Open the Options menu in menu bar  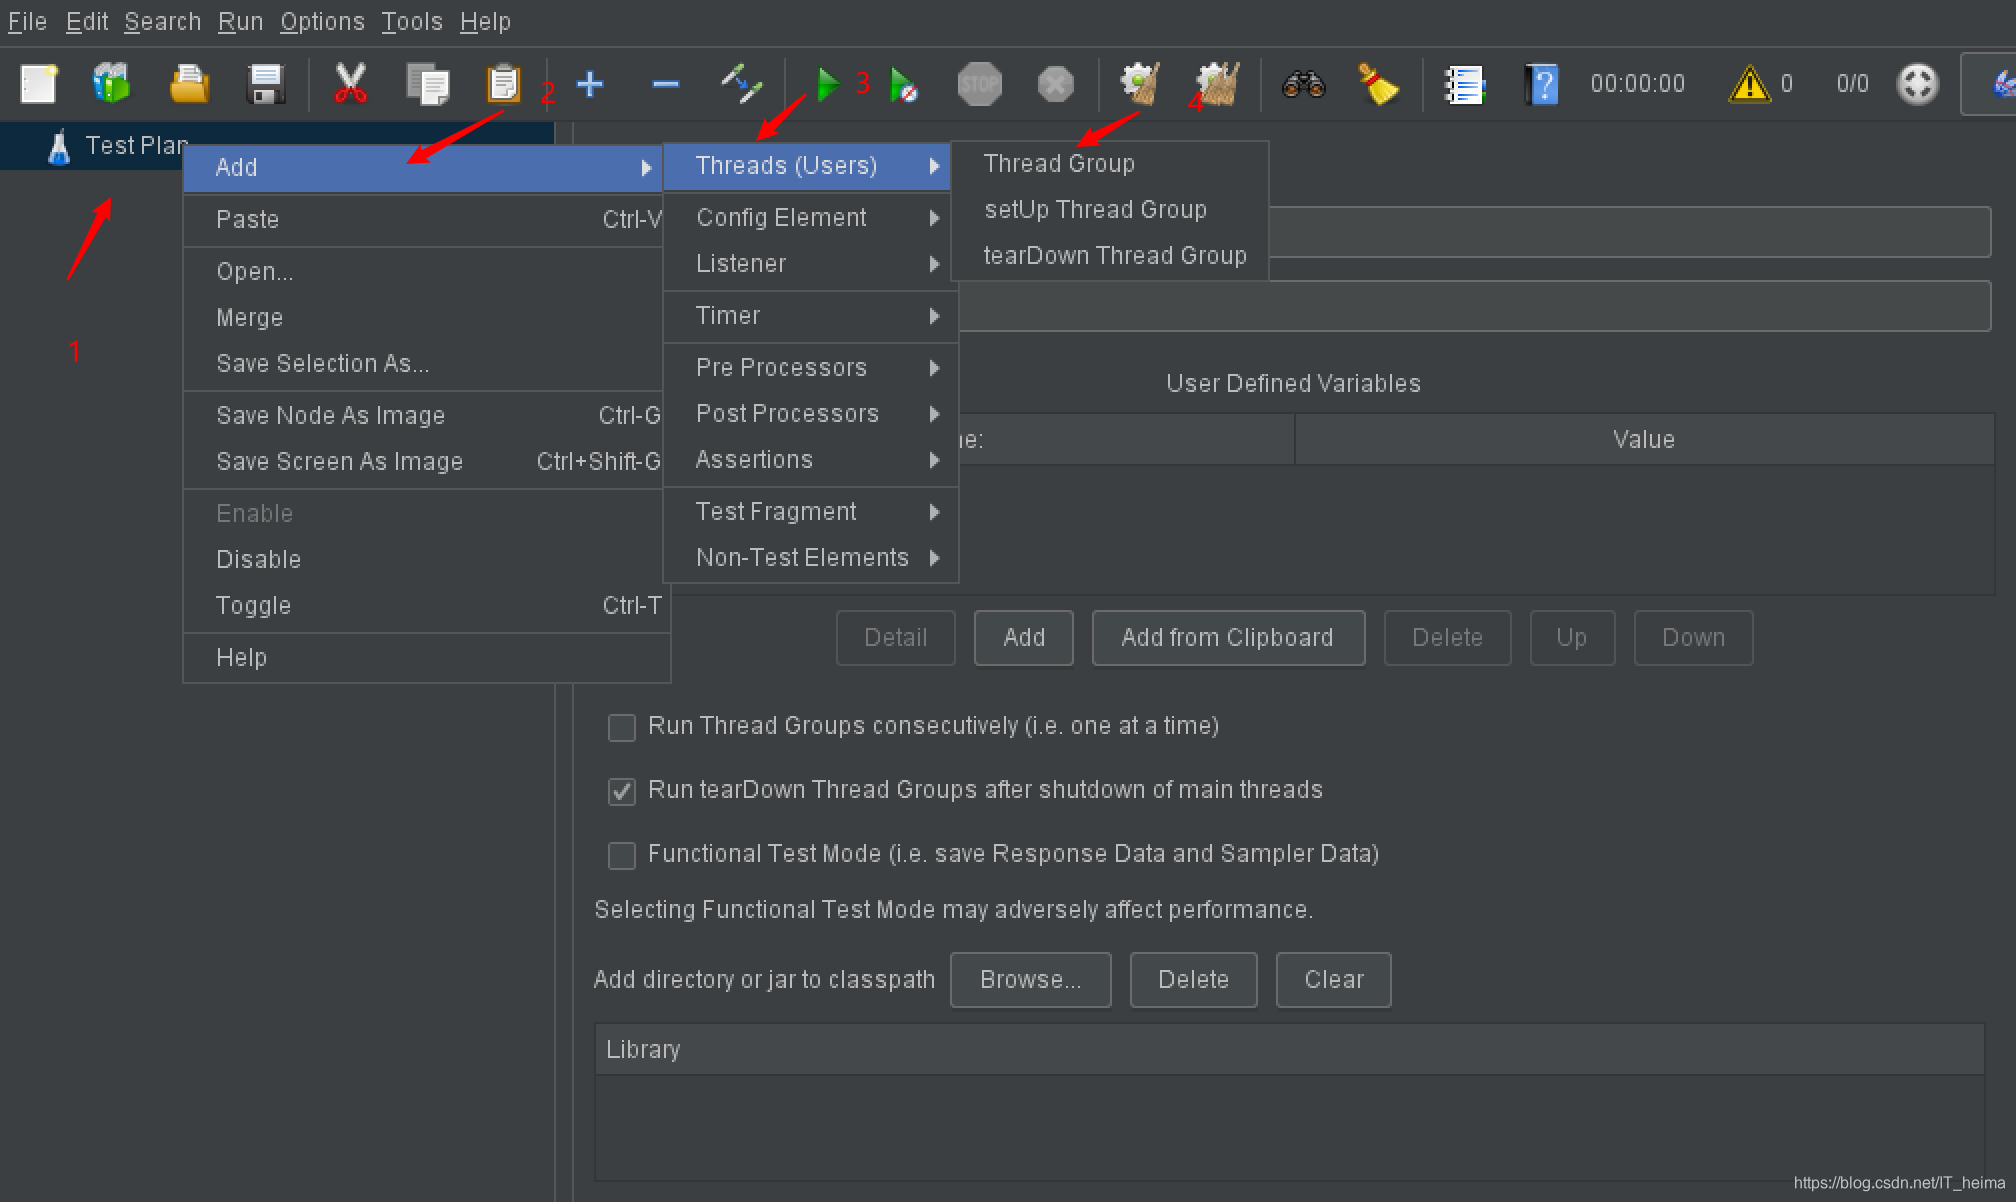pyautogui.click(x=322, y=21)
